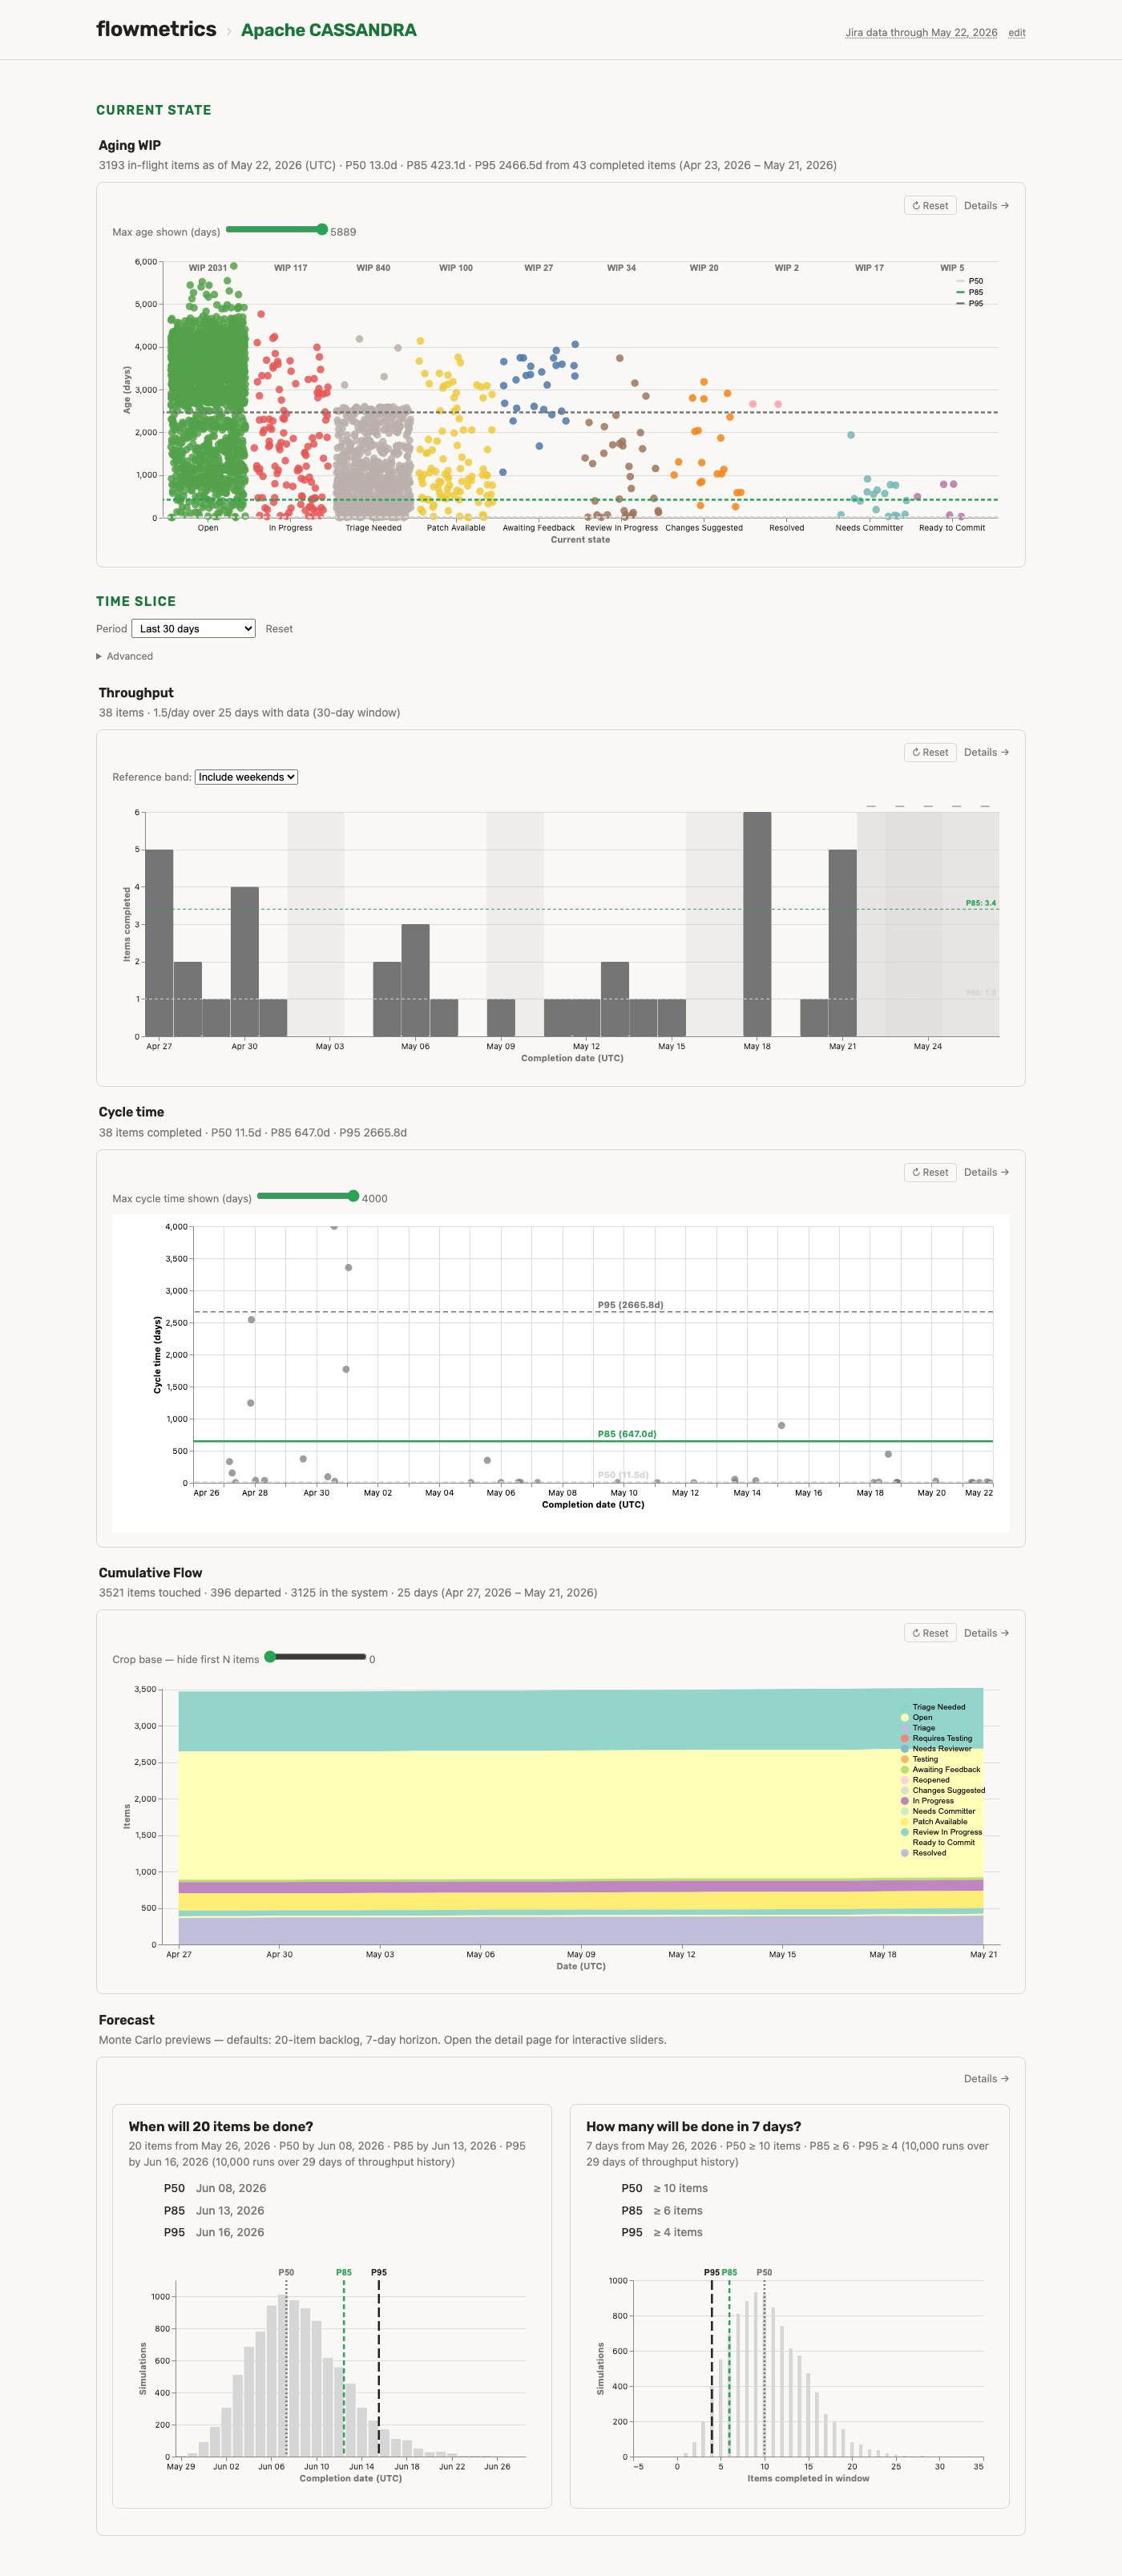Reset the Cycle time chart

[930, 1173]
